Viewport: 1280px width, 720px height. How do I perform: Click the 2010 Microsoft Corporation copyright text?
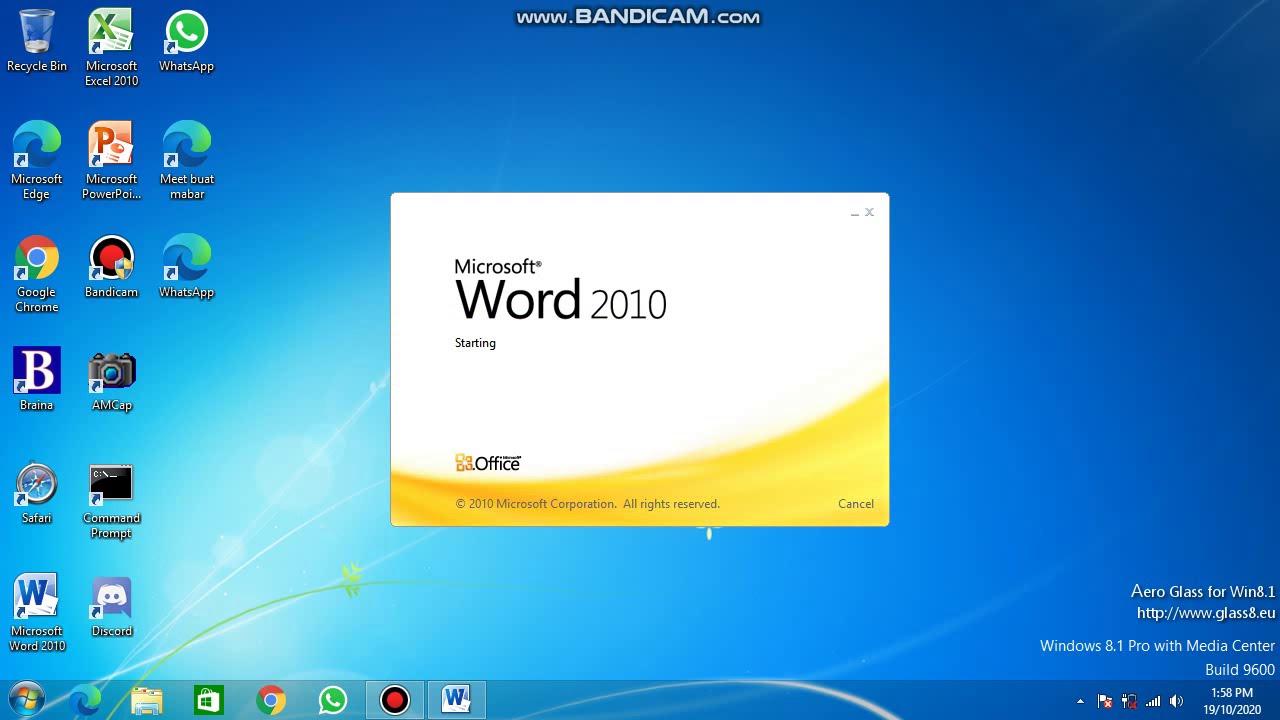588,504
